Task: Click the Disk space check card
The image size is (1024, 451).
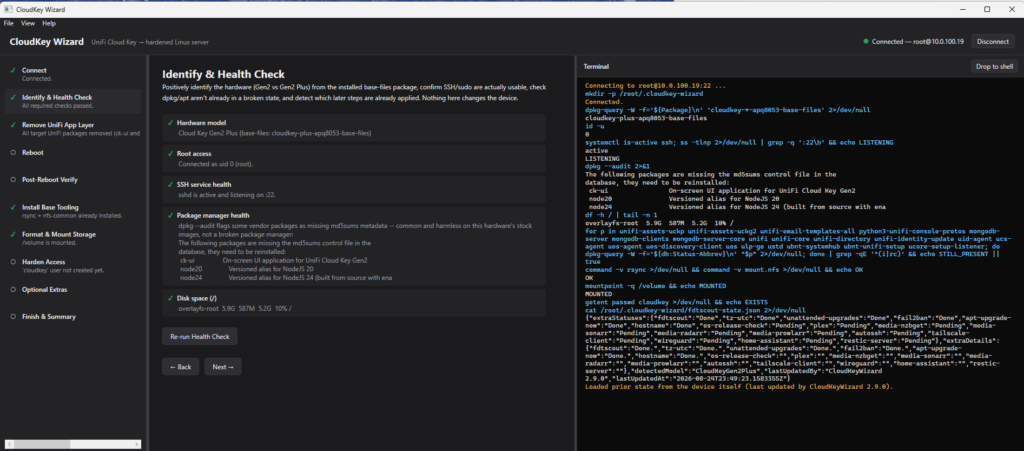Action: coord(354,303)
